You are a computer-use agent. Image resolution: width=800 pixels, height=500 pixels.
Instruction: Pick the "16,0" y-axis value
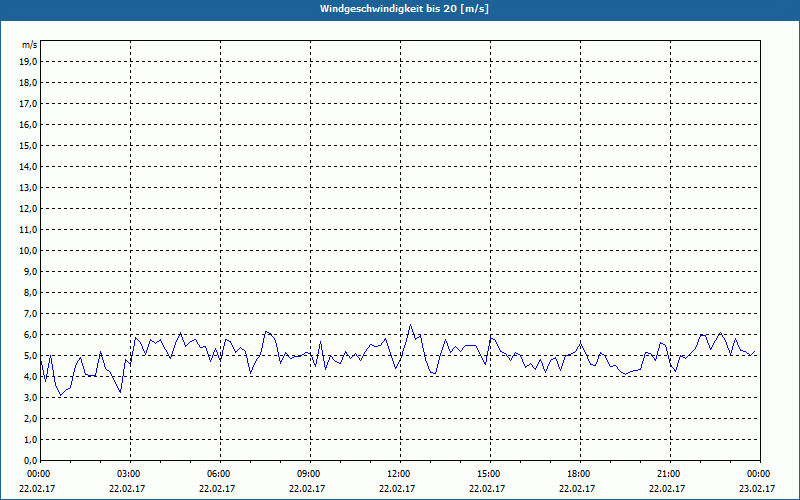[x=28, y=124]
